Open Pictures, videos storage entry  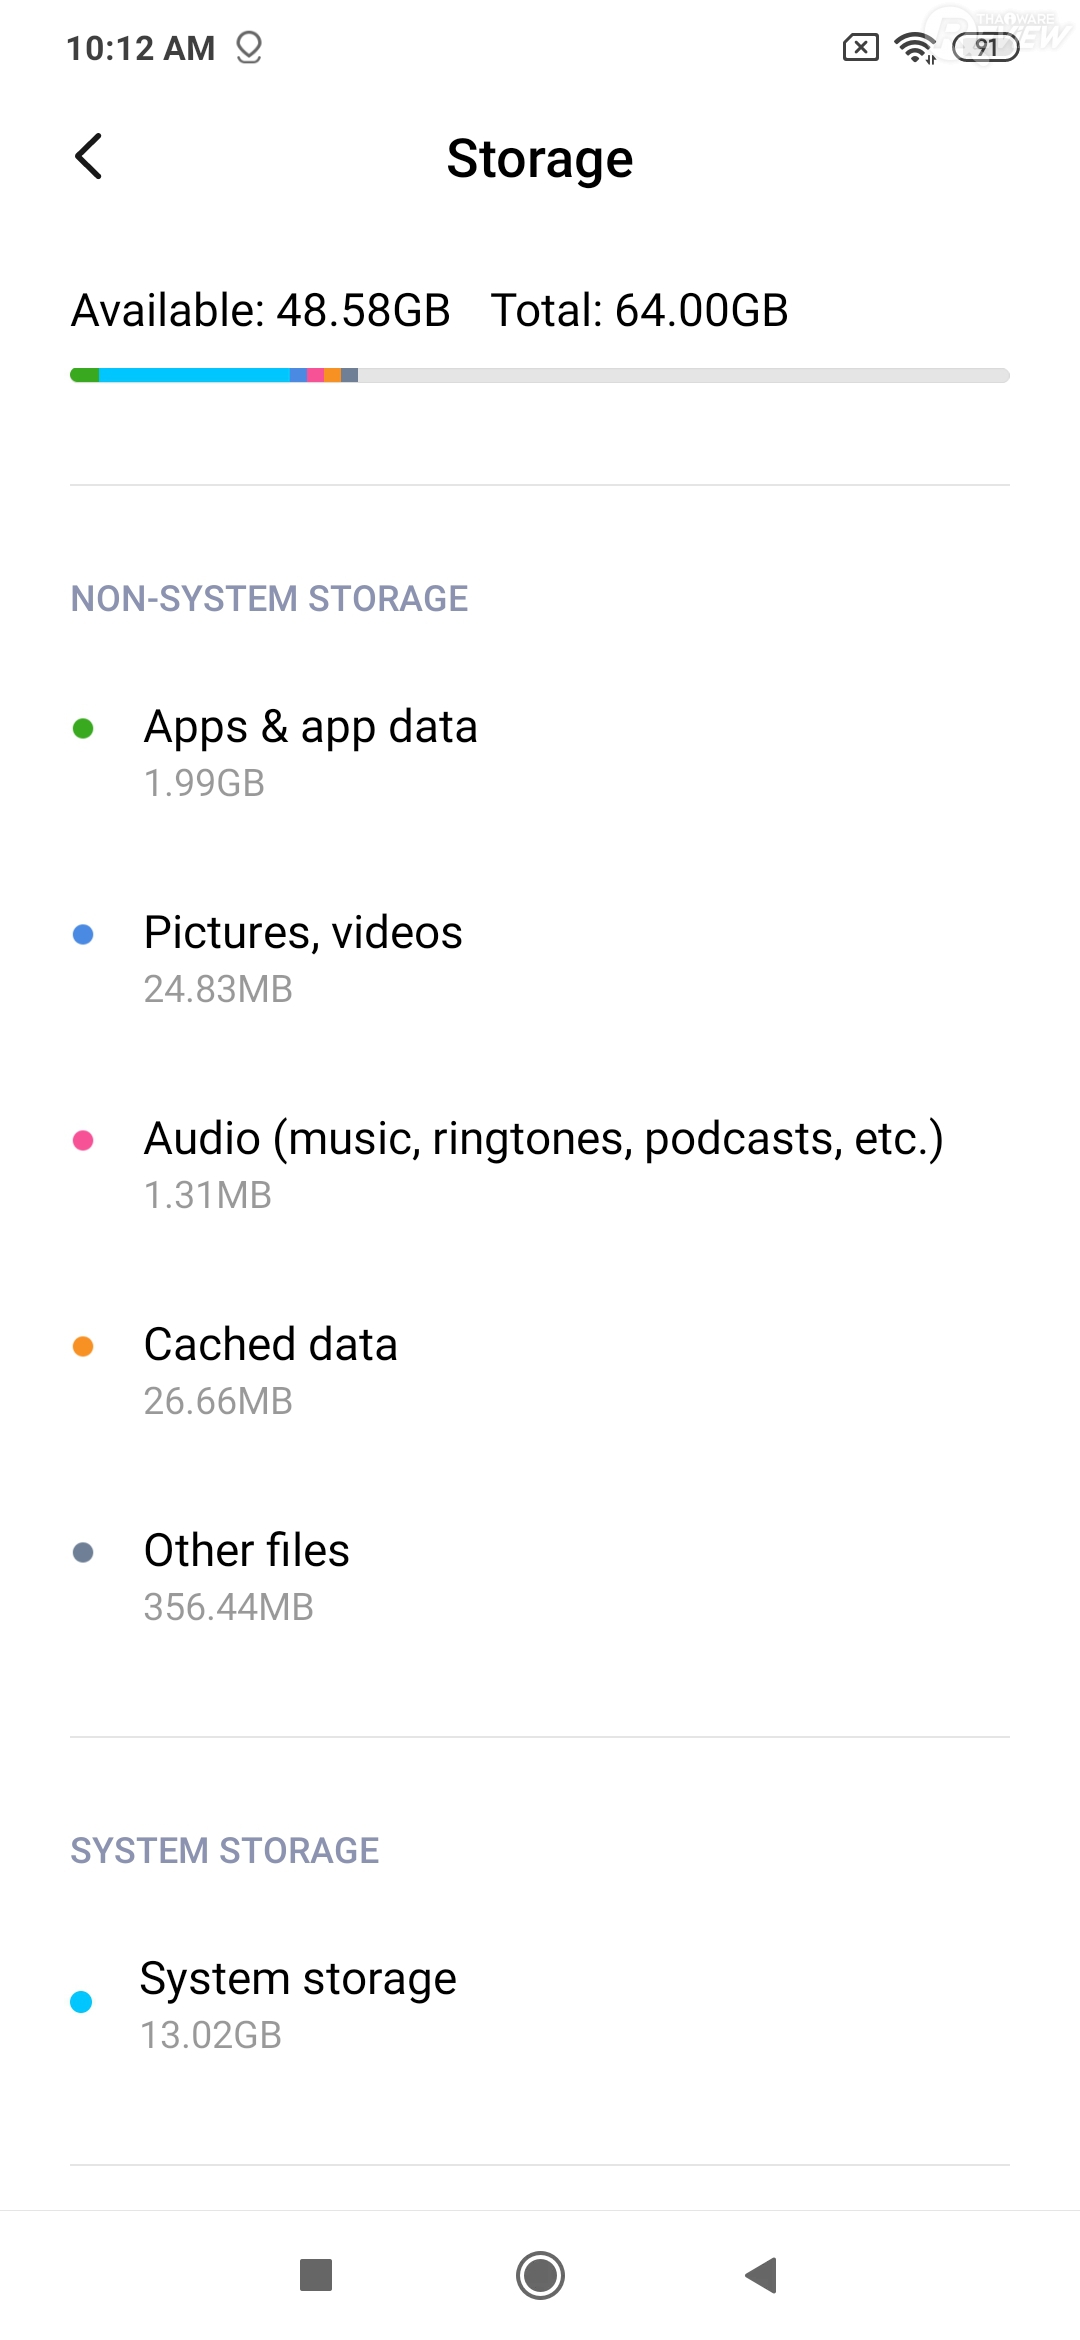click(303, 958)
